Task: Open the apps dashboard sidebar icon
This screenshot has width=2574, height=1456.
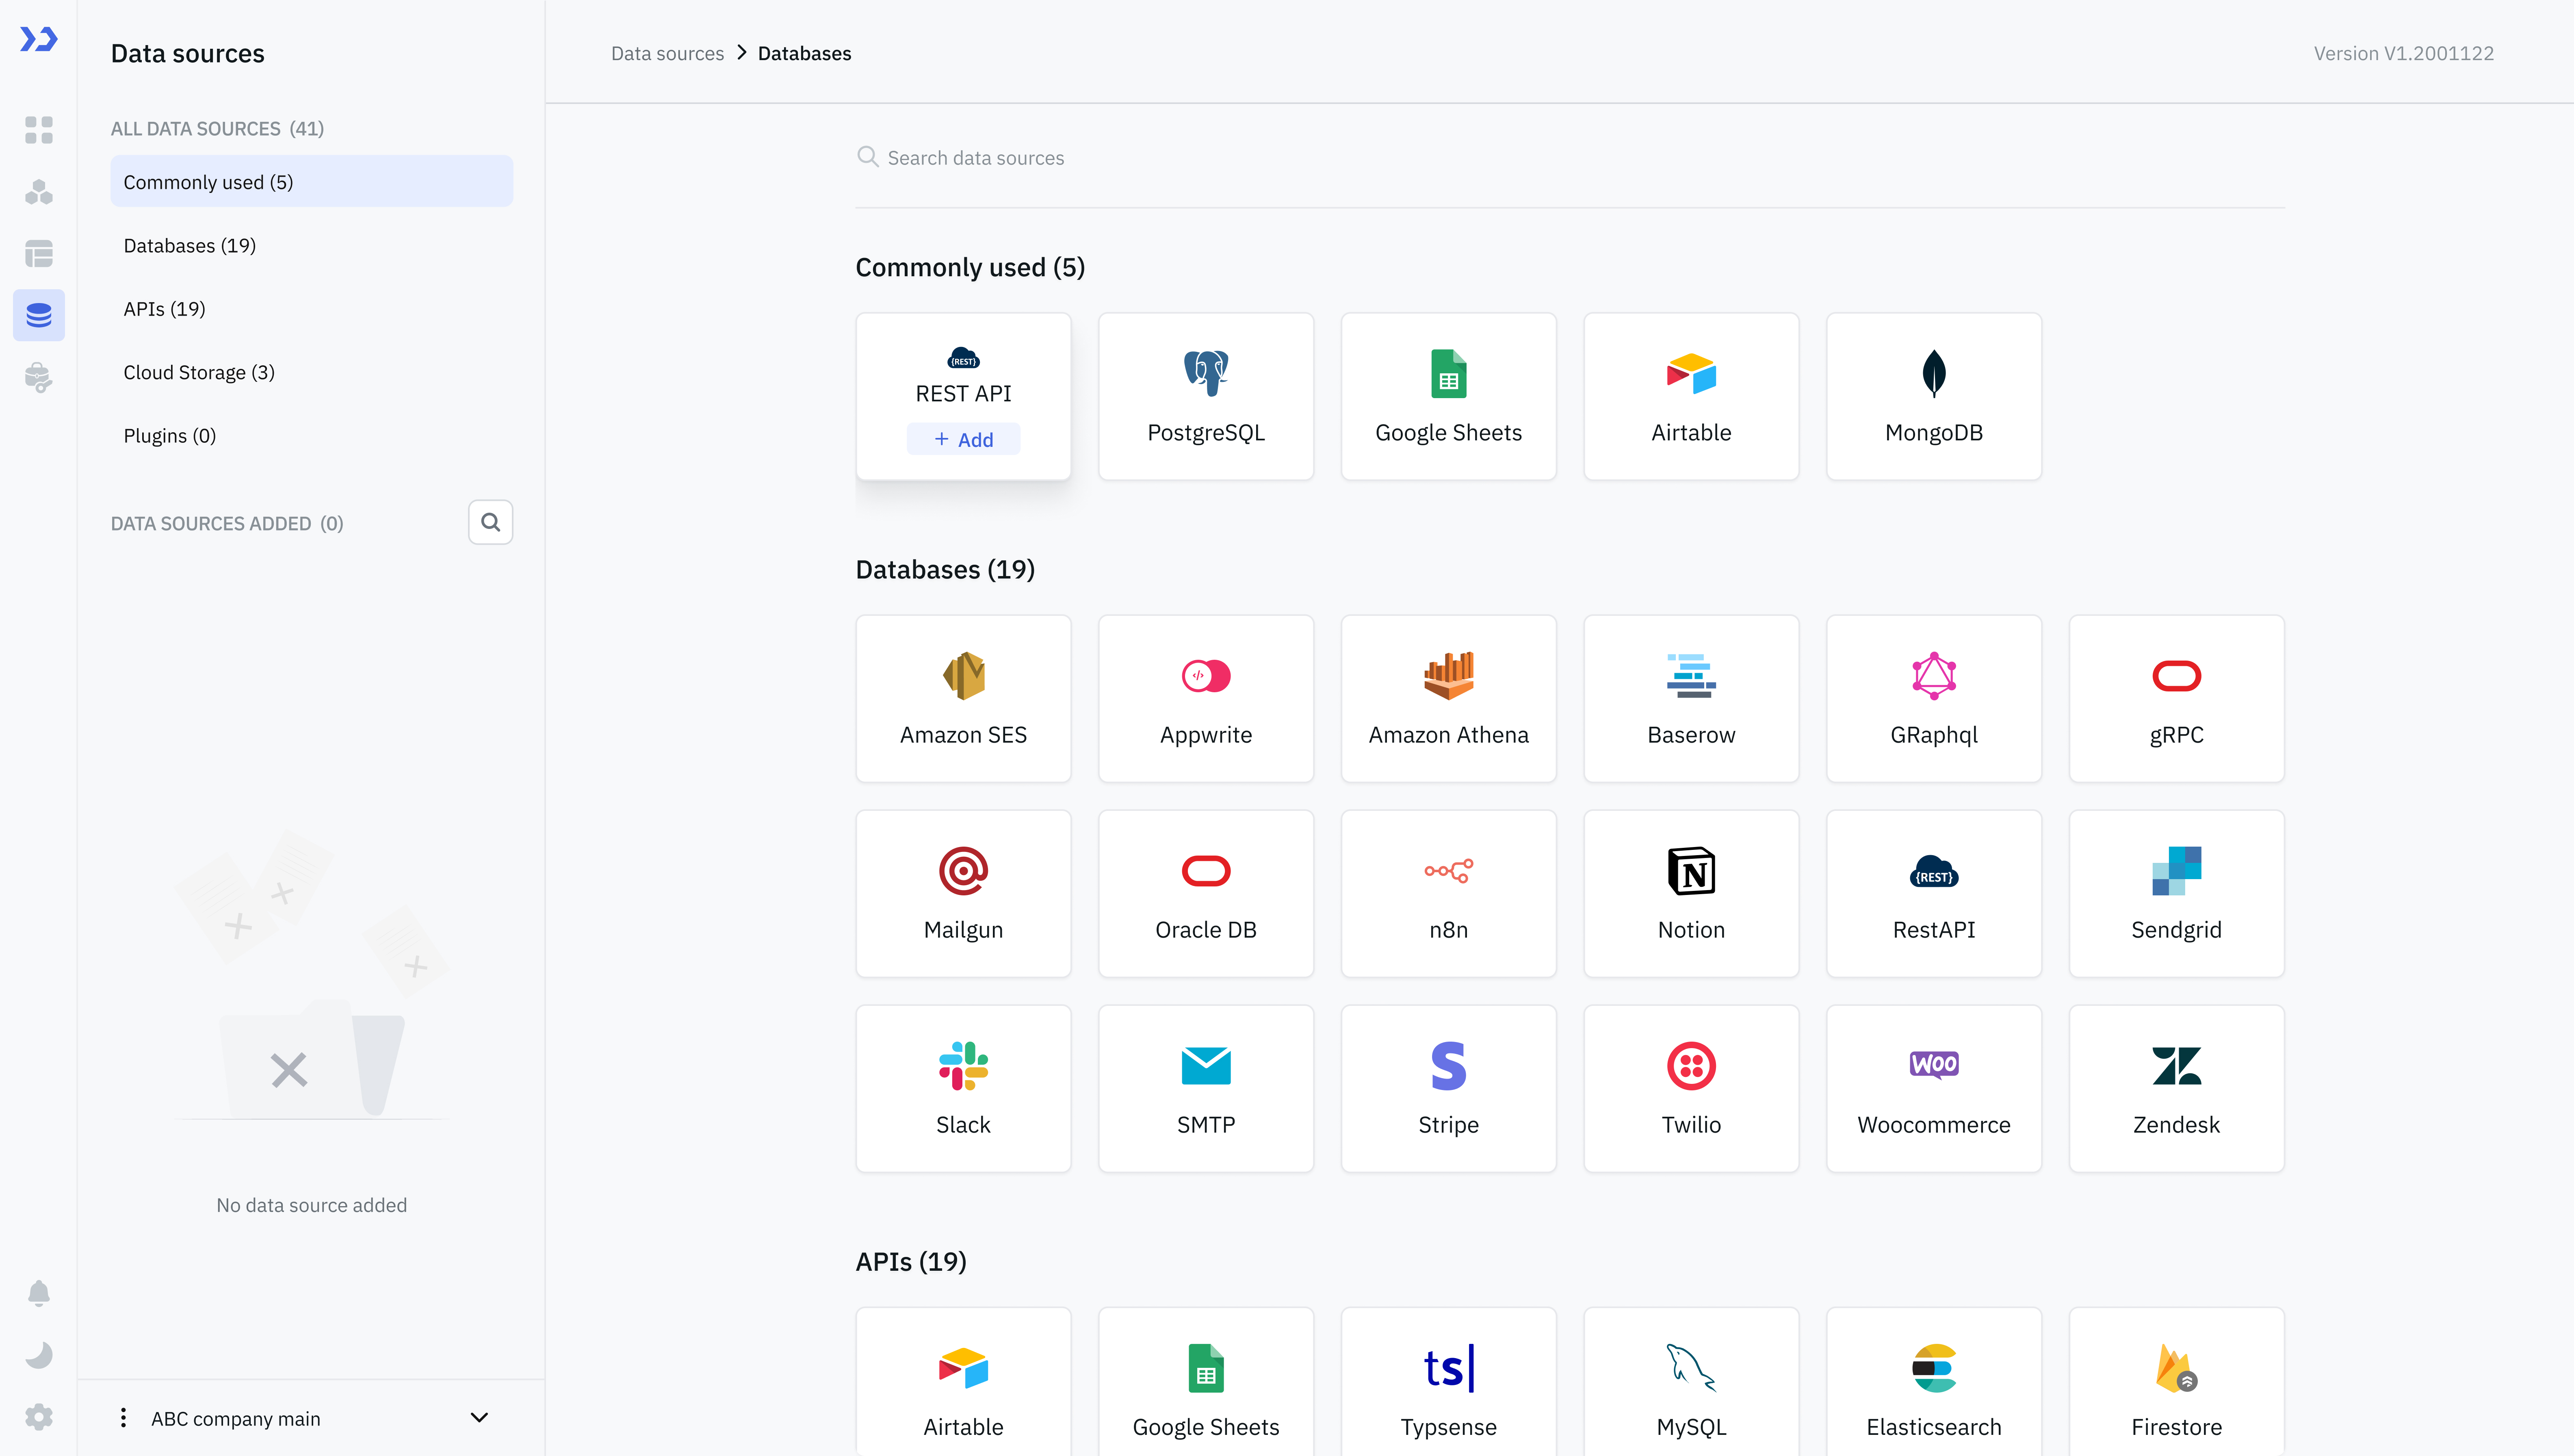Action: 38,130
